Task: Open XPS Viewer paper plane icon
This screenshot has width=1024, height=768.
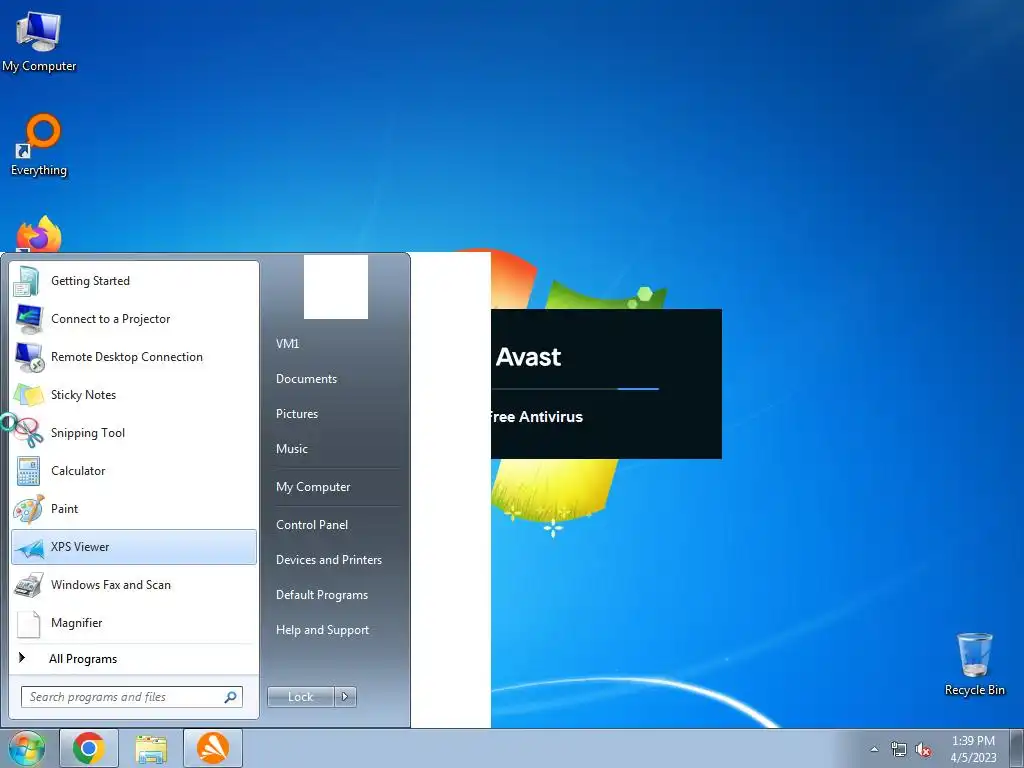Action: pos(29,548)
